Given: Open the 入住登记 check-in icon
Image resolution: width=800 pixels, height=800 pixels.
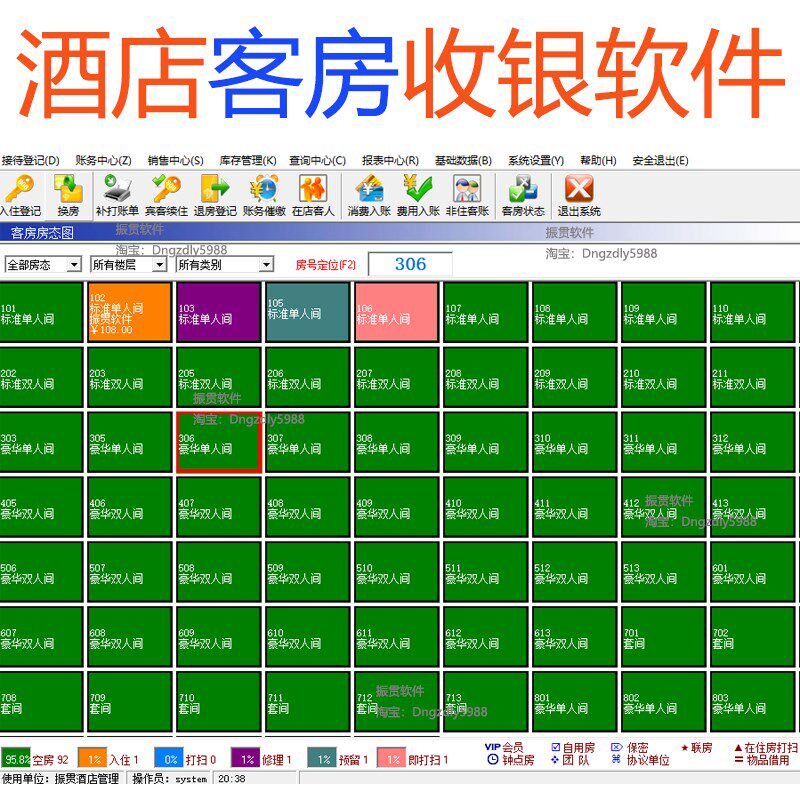Looking at the screenshot, I should pyautogui.click(x=20, y=193).
